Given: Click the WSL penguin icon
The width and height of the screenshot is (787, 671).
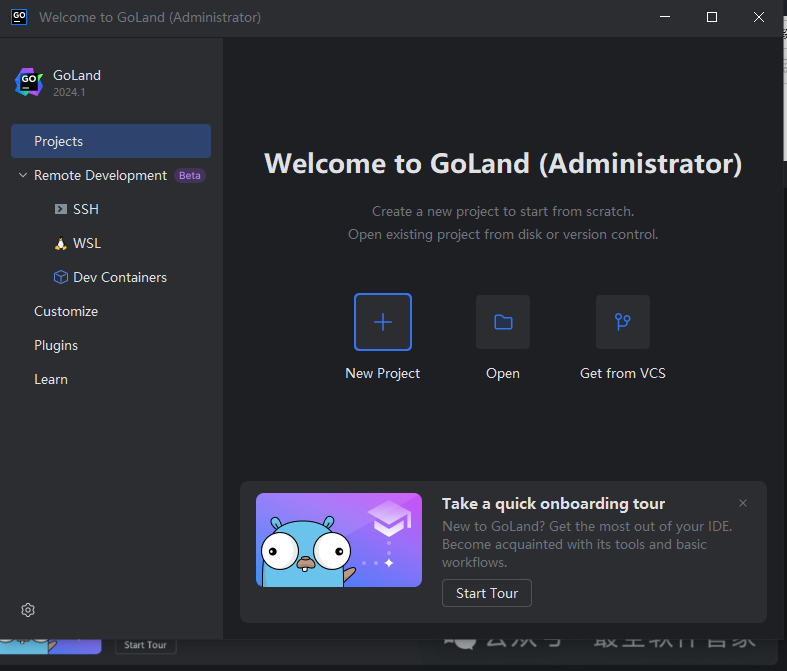Looking at the screenshot, I should point(61,243).
